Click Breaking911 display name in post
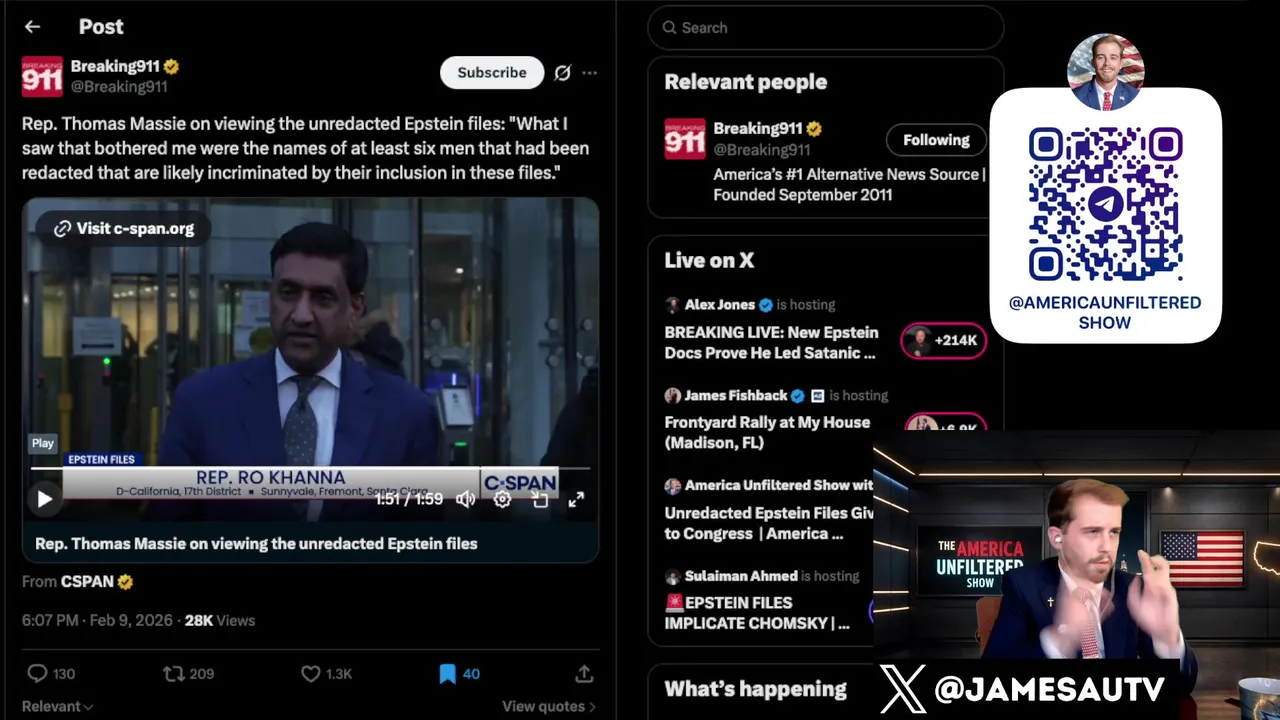Screen dimensions: 1280x720 (x=115, y=66)
